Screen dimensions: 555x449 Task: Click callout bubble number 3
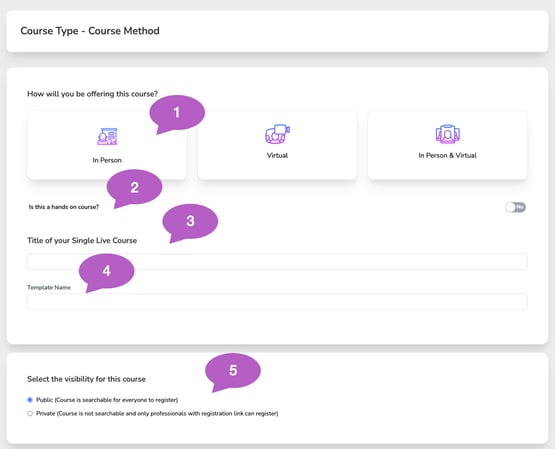click(190, 222)
